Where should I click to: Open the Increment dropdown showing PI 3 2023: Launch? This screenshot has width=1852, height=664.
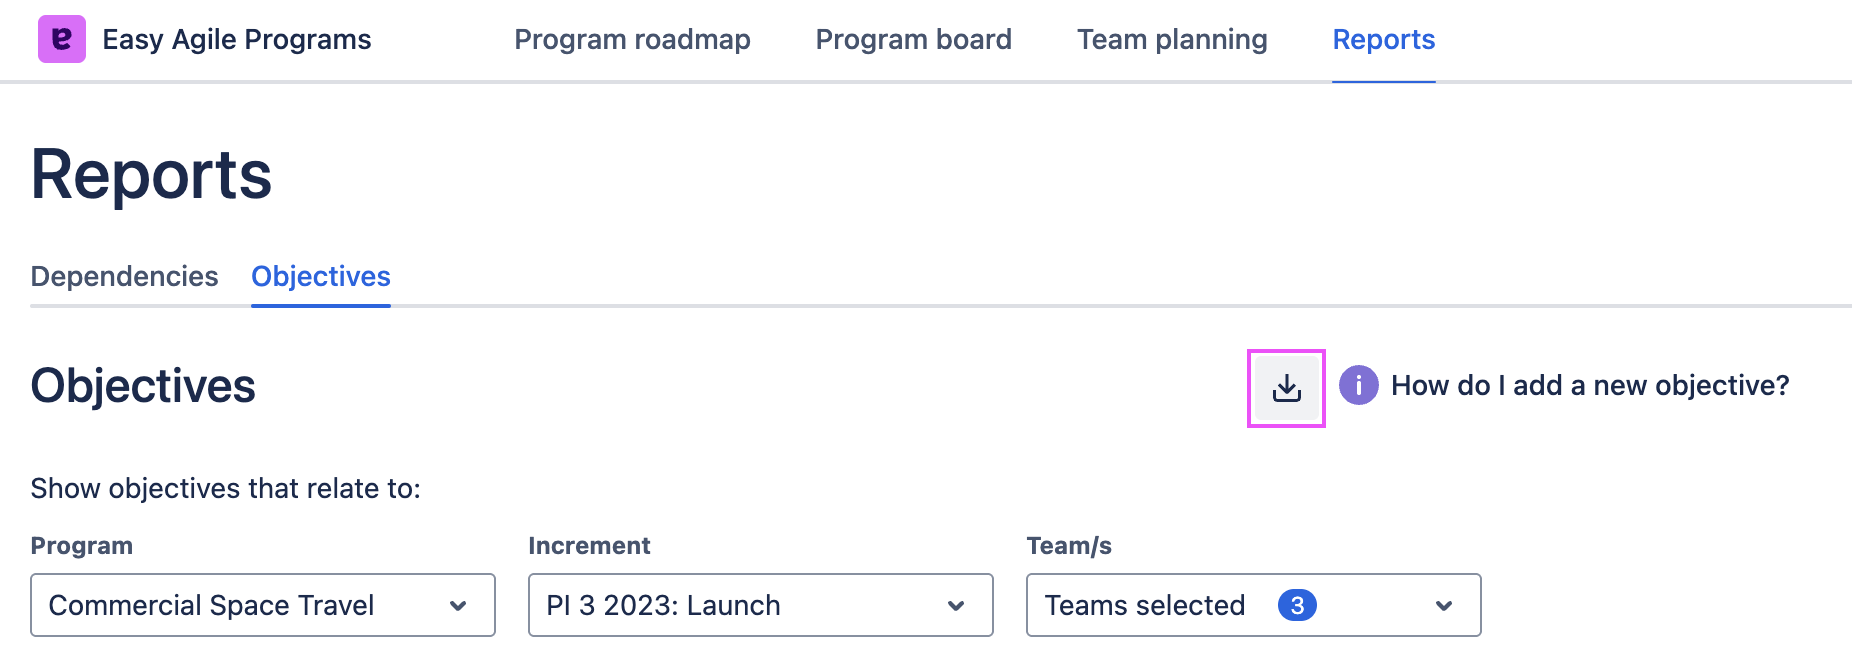pyautogui.click(x=758, y=605)
